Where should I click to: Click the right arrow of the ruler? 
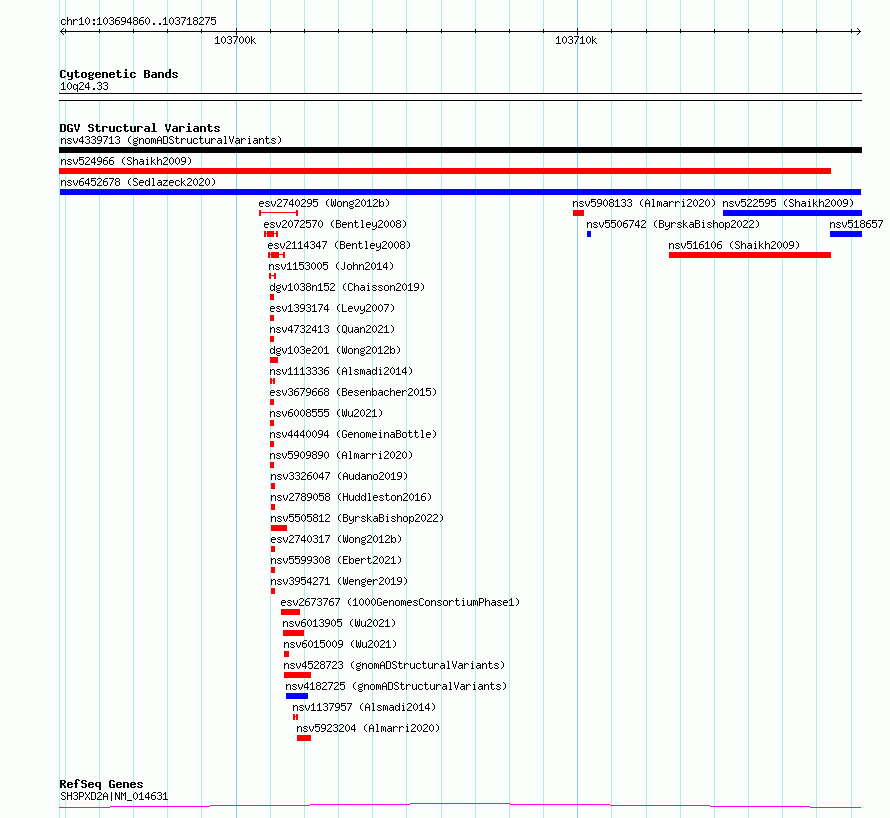858,32
